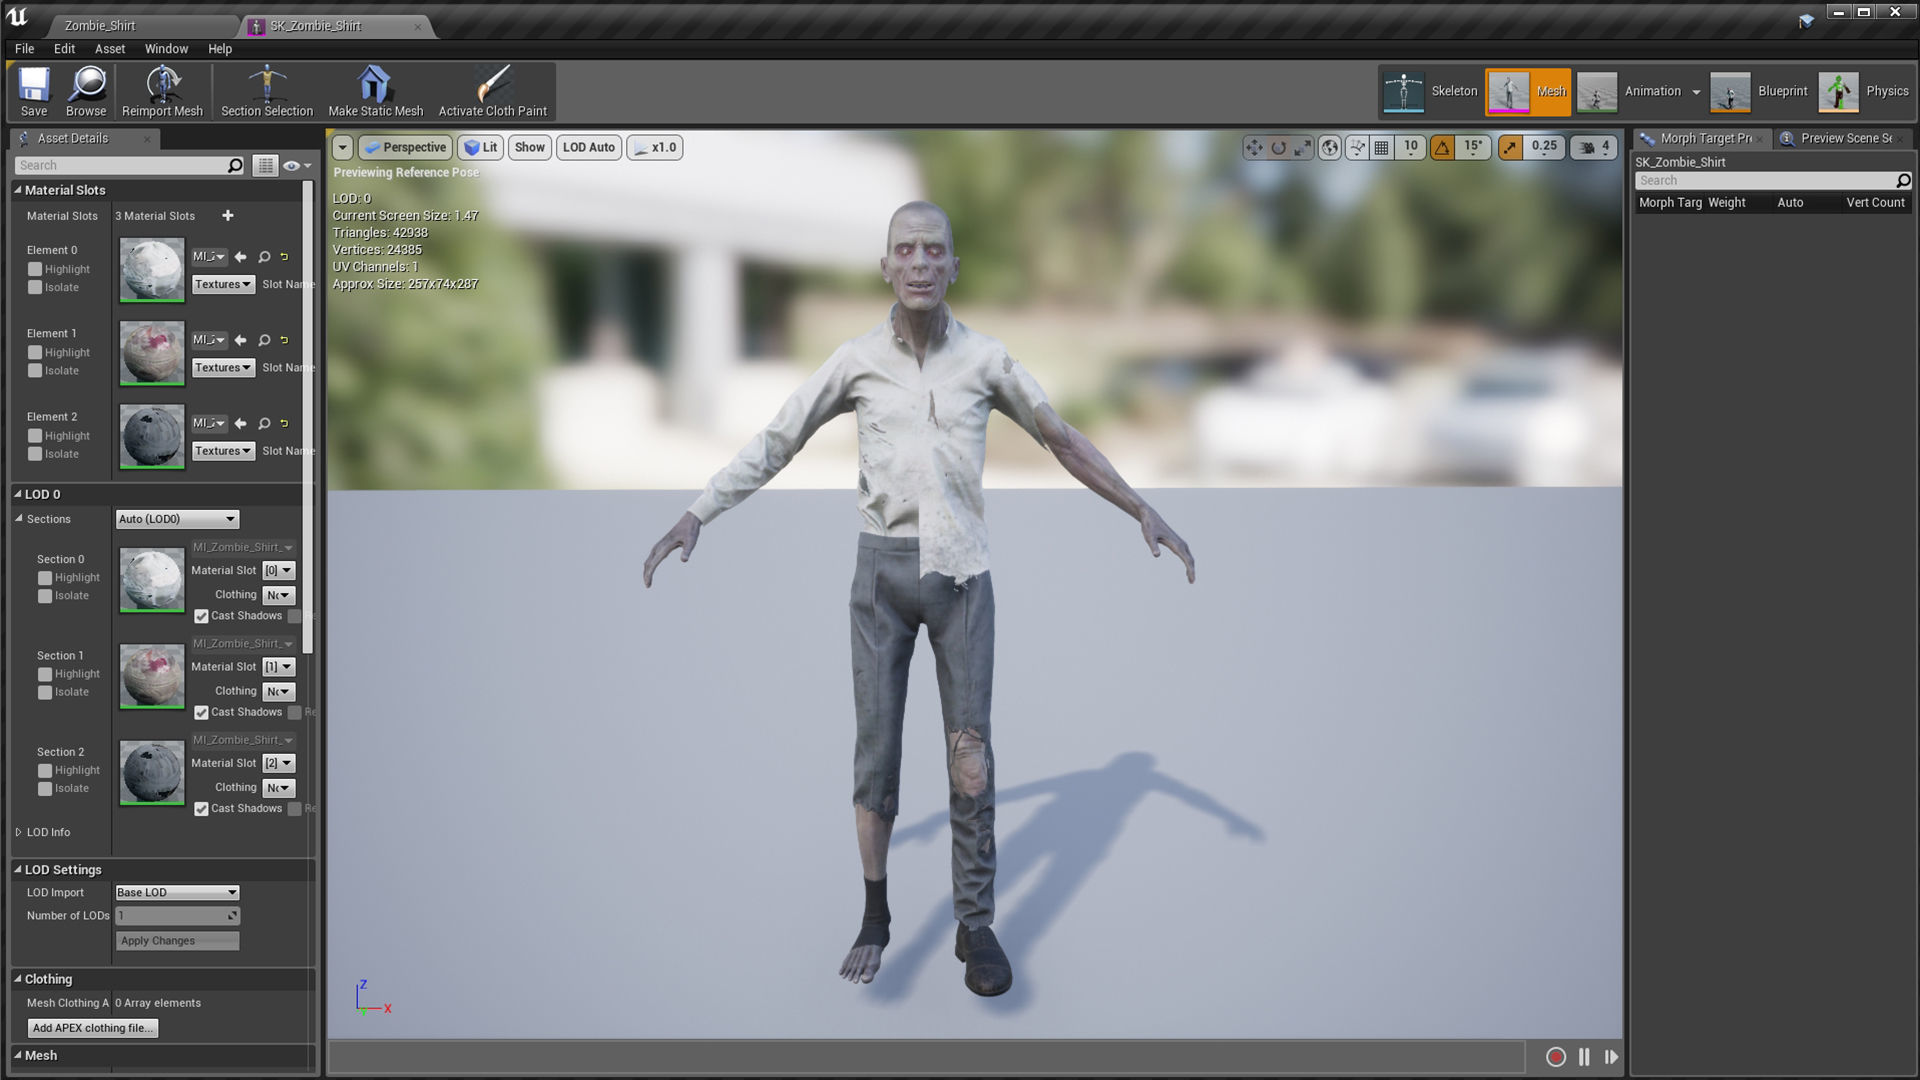Toggle scale snapping icon

(1510, 148)
